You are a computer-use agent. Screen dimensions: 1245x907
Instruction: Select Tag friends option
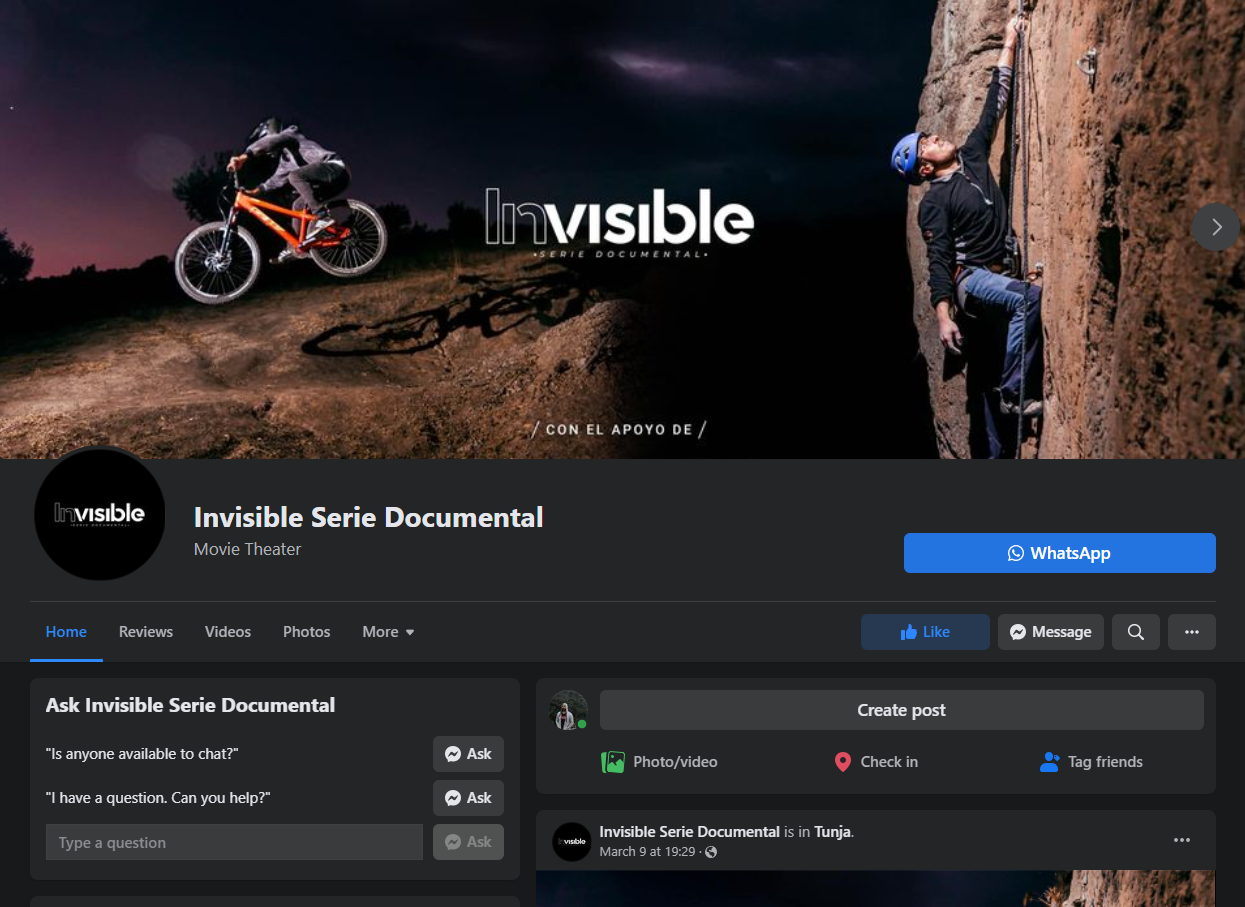(x=1091, y=762)
